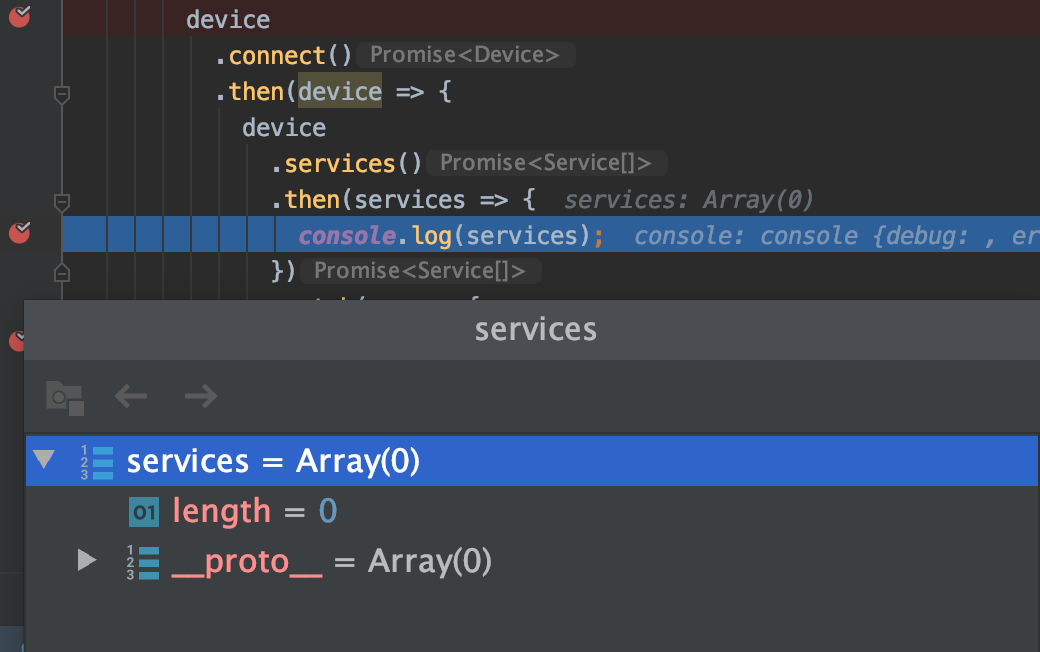Select the services = Array(0) row text
The image size is (1040, 652).
pos(273,461)
